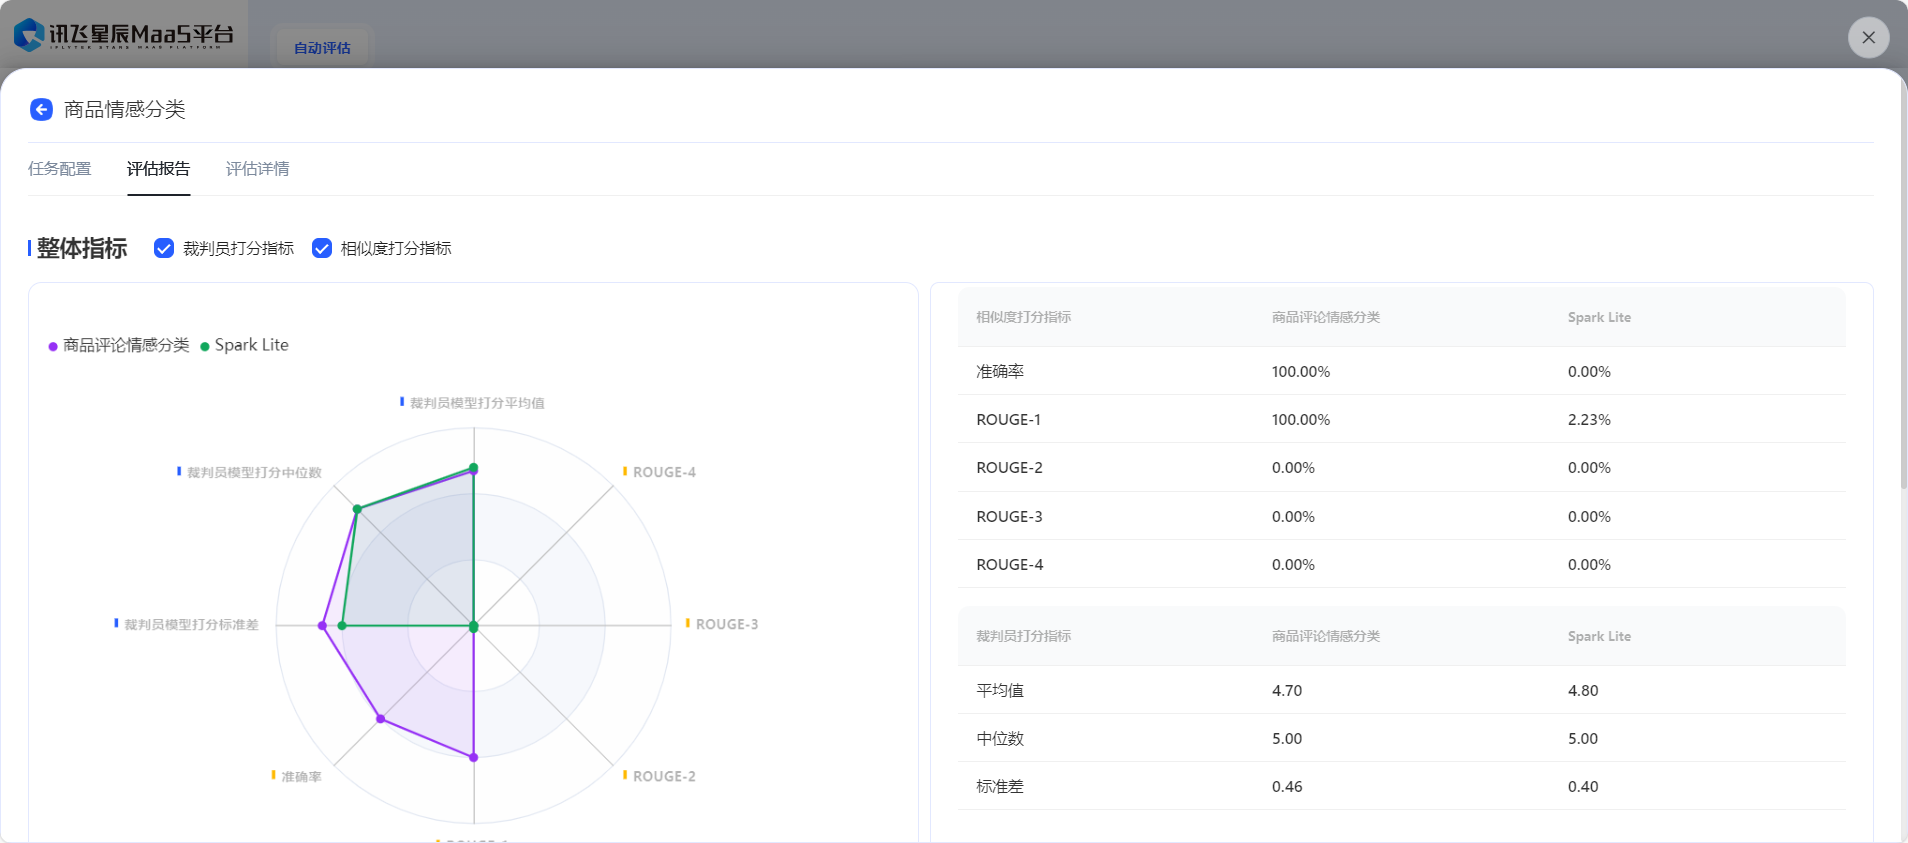This screenshot has height=843, width=1908.
Task: Click the vertical scrollbar on the right edge
Action: (1903, 300)
